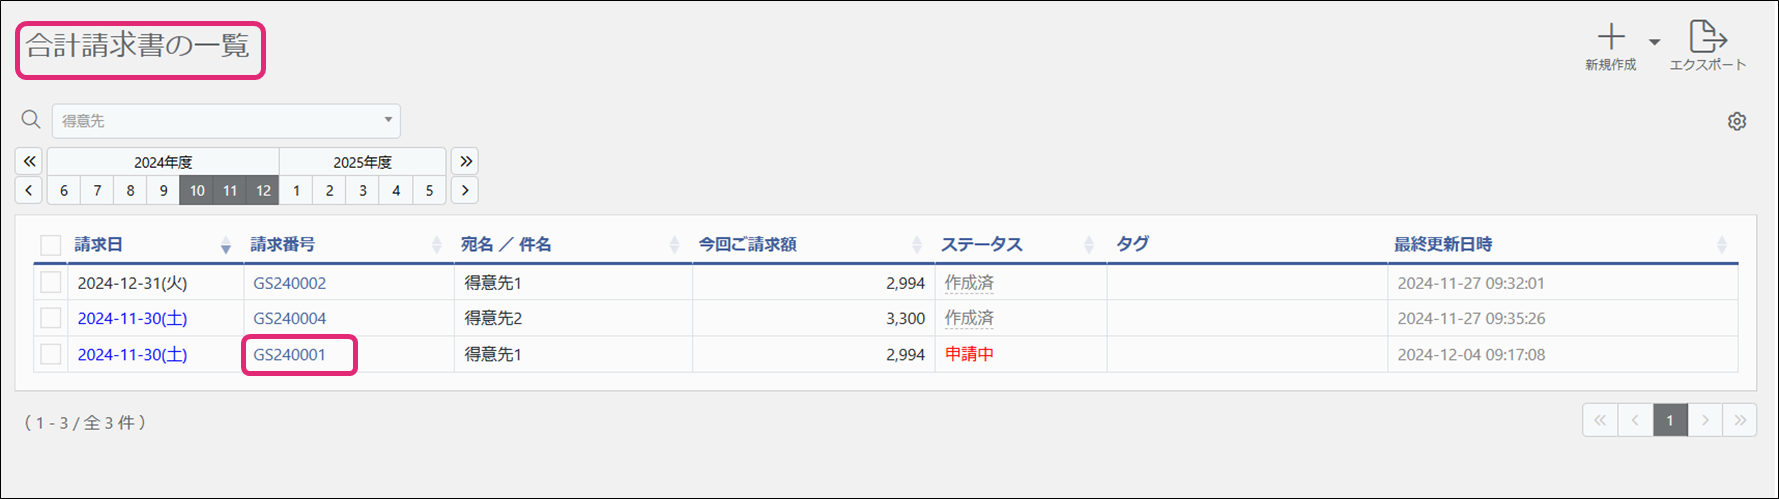Select month 11 in the period bar
This screenshot has width=1779, height=499.
pyautogui.click(x=230, y=190)
